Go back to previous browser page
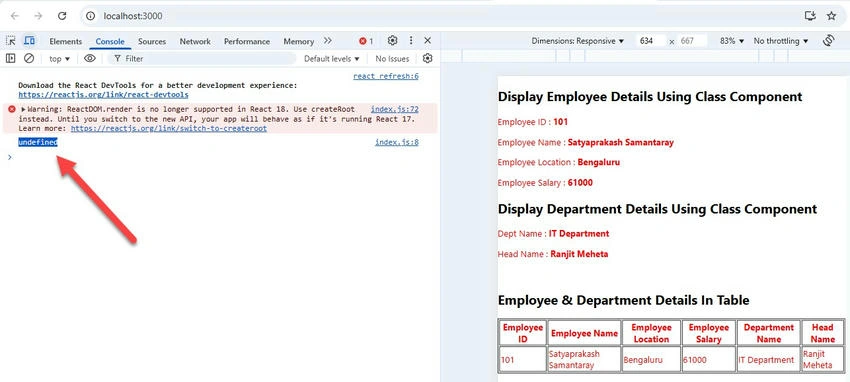 pyautogui.click(x=15, y=16)
